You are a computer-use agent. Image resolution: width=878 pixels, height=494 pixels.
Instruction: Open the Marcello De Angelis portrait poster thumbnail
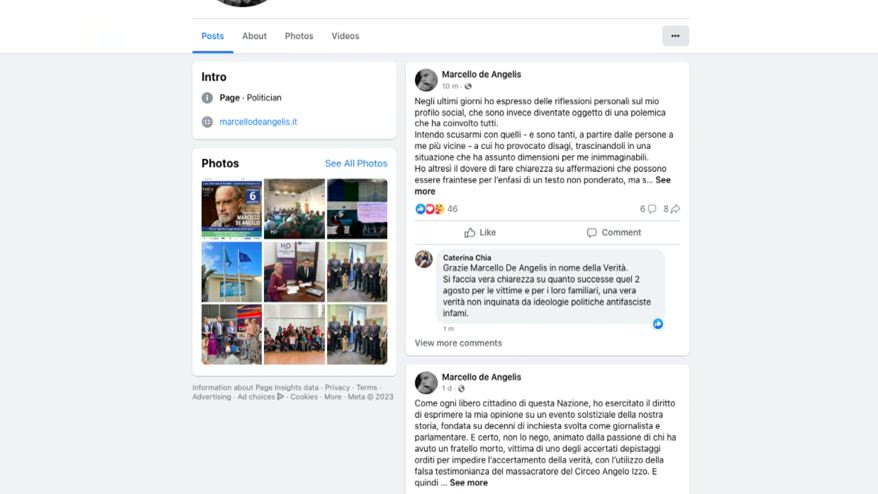[232, 209]
